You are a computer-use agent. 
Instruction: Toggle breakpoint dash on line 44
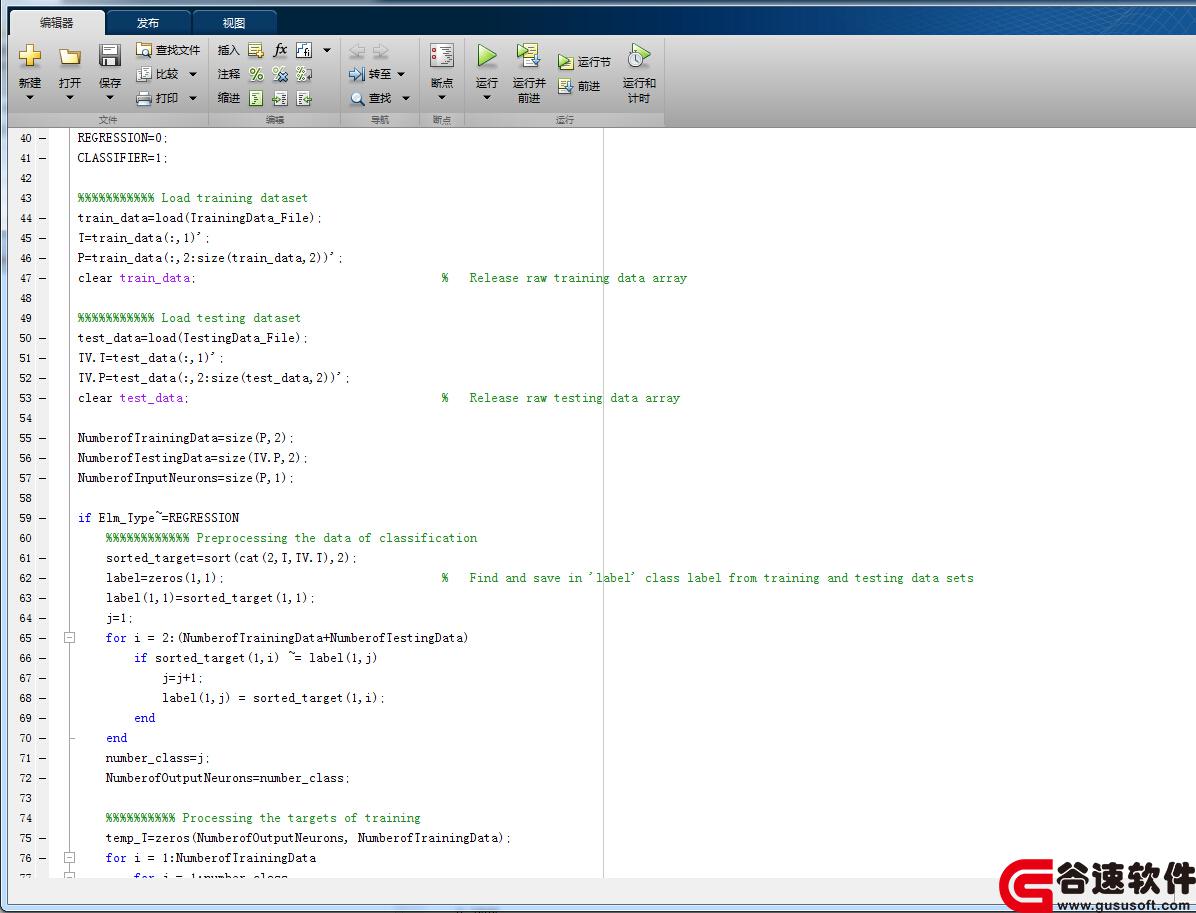43,218
